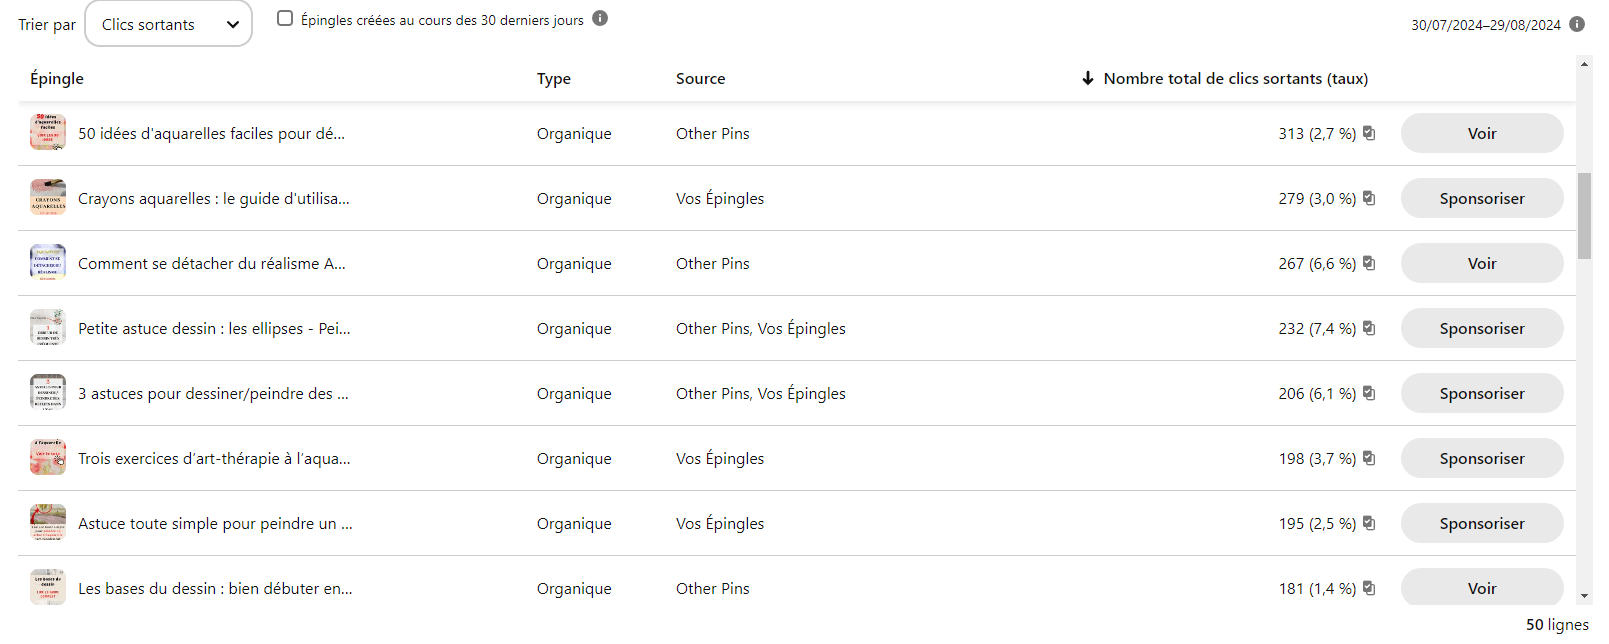
Task: Click the date range 30/07/2024–29/08/2024
Action: point(1485,25)
